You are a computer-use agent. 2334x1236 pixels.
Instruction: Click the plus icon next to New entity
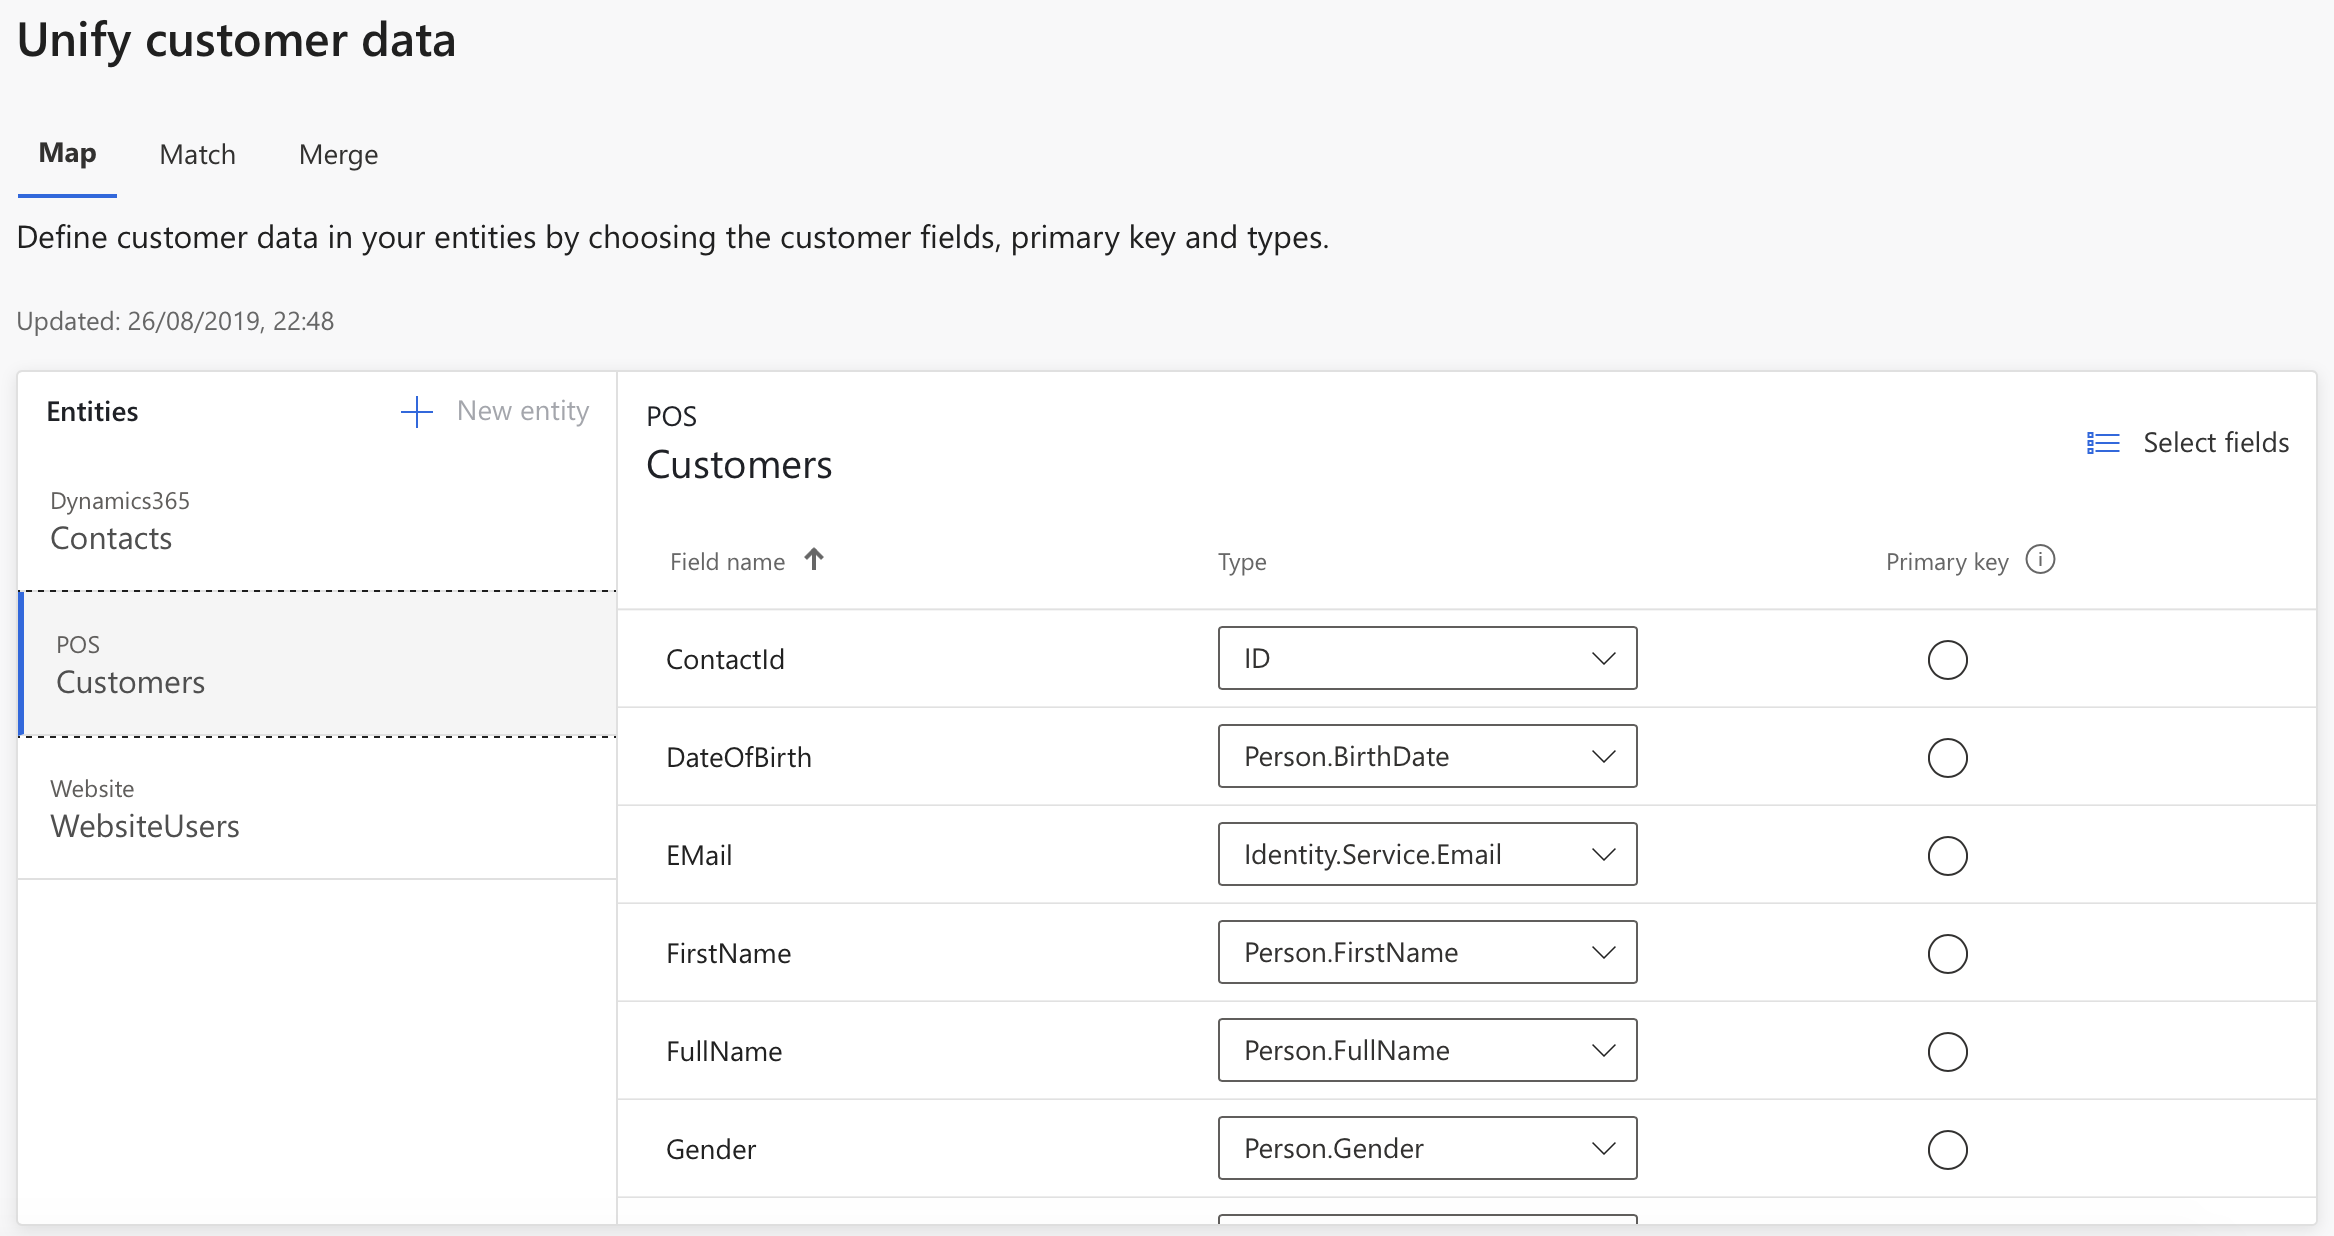(x=416, y=412)
